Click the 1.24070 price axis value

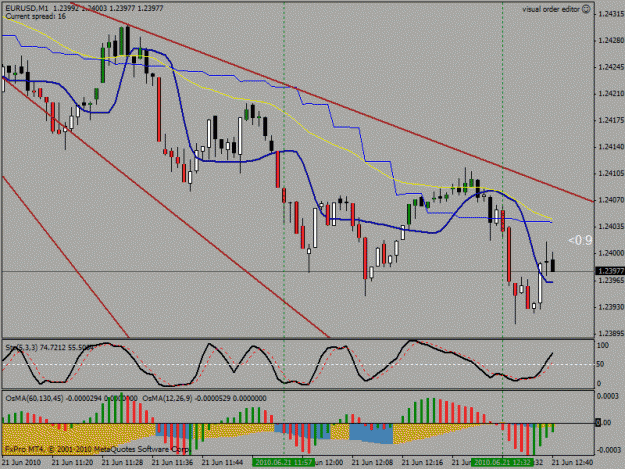tap(611, 200)
